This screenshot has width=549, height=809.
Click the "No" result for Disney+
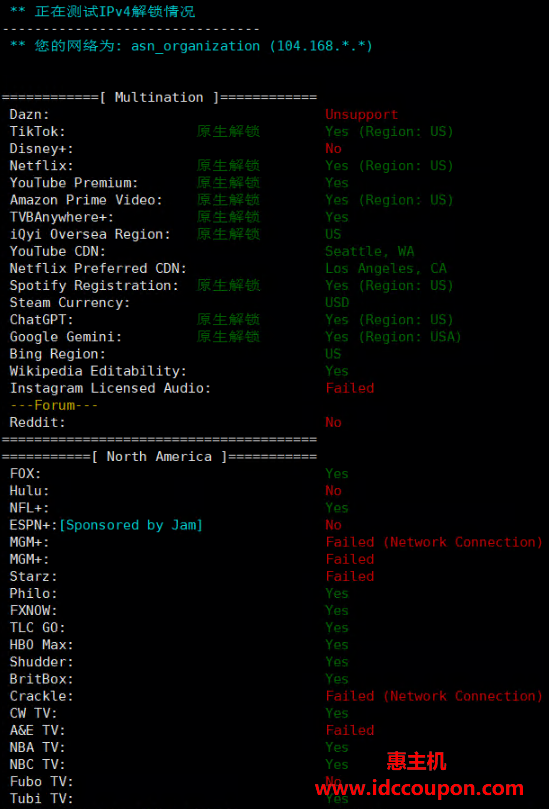(x=333, y=149)
